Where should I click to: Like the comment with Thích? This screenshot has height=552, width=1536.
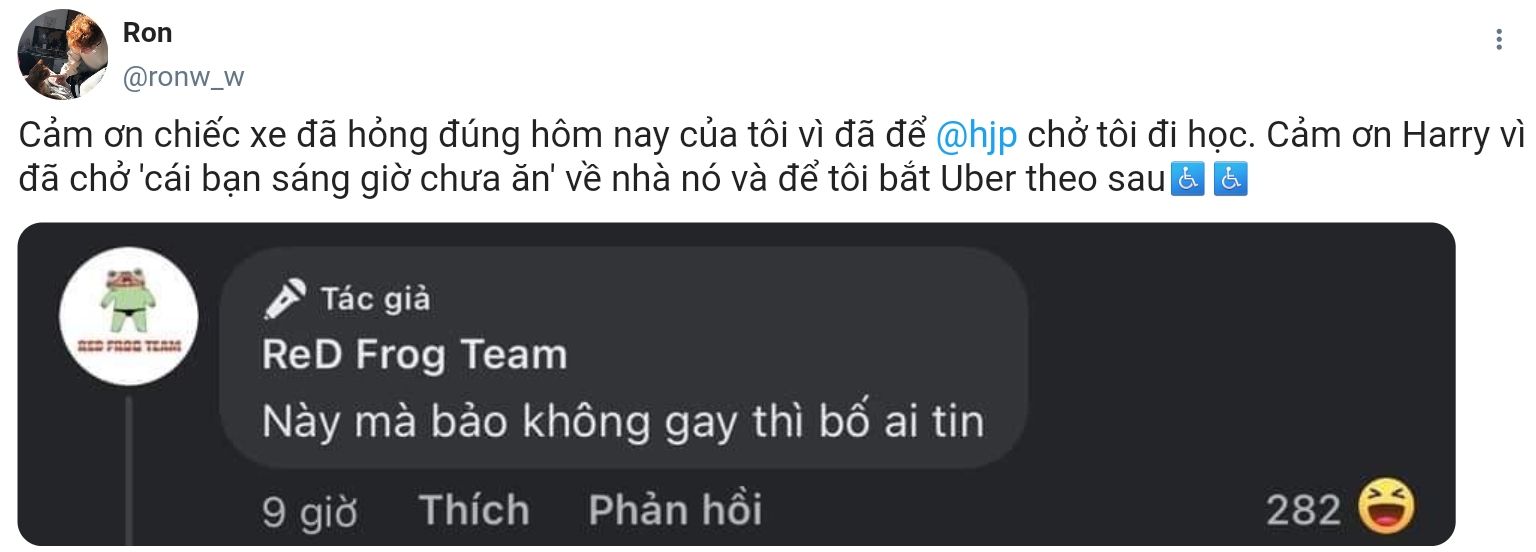click(x=474, y=510)
